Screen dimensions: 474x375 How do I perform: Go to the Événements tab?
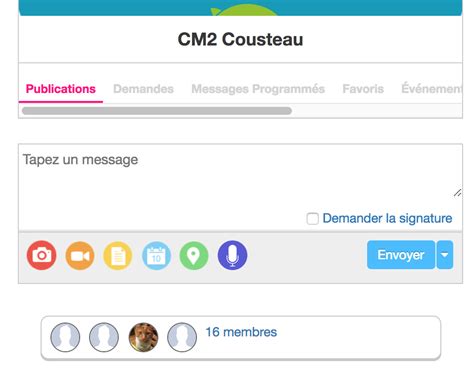(x=431, y=89)
